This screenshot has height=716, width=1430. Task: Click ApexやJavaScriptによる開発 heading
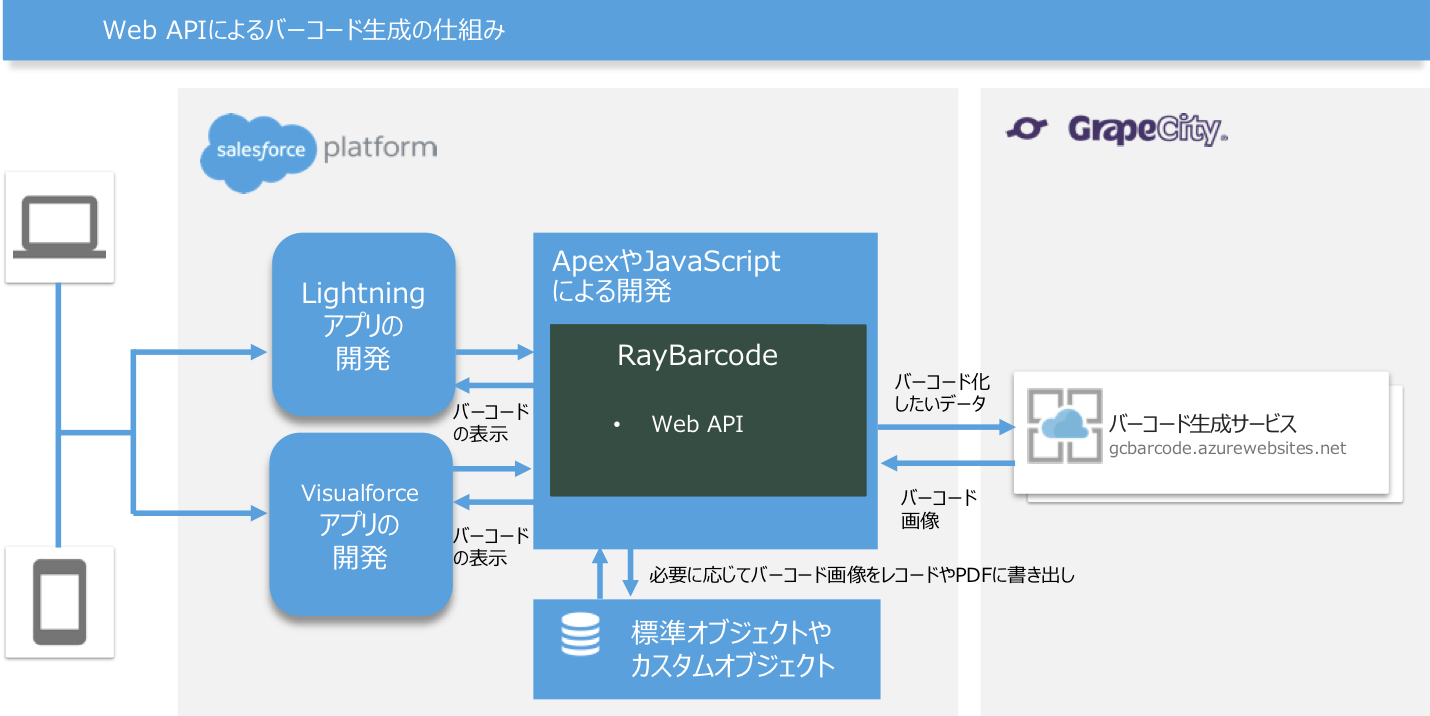[666, 276]
